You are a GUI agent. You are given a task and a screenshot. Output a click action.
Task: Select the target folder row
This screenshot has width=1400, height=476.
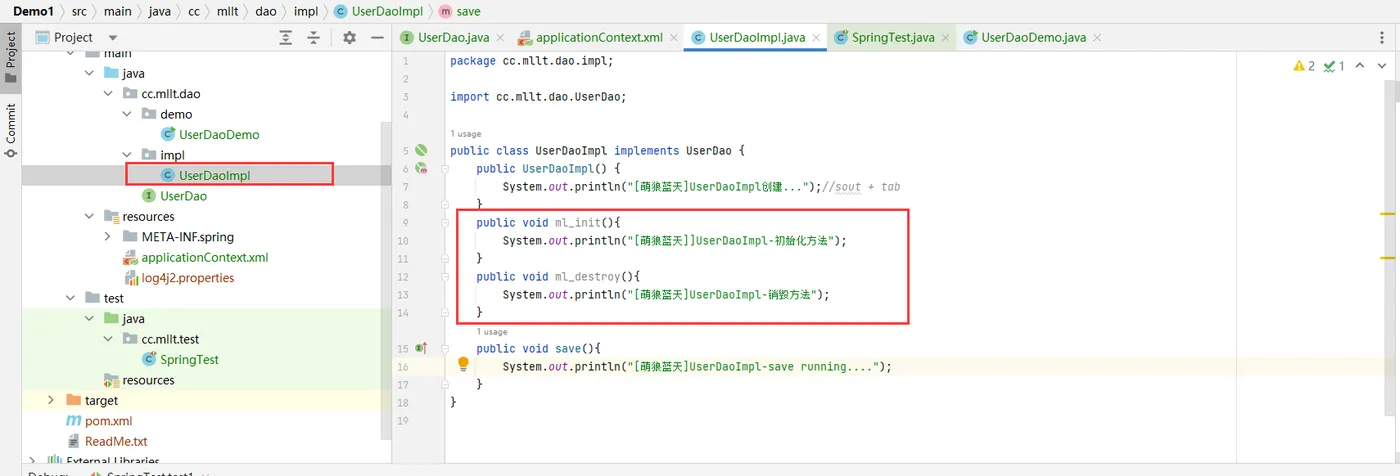(x=206, y=400)
